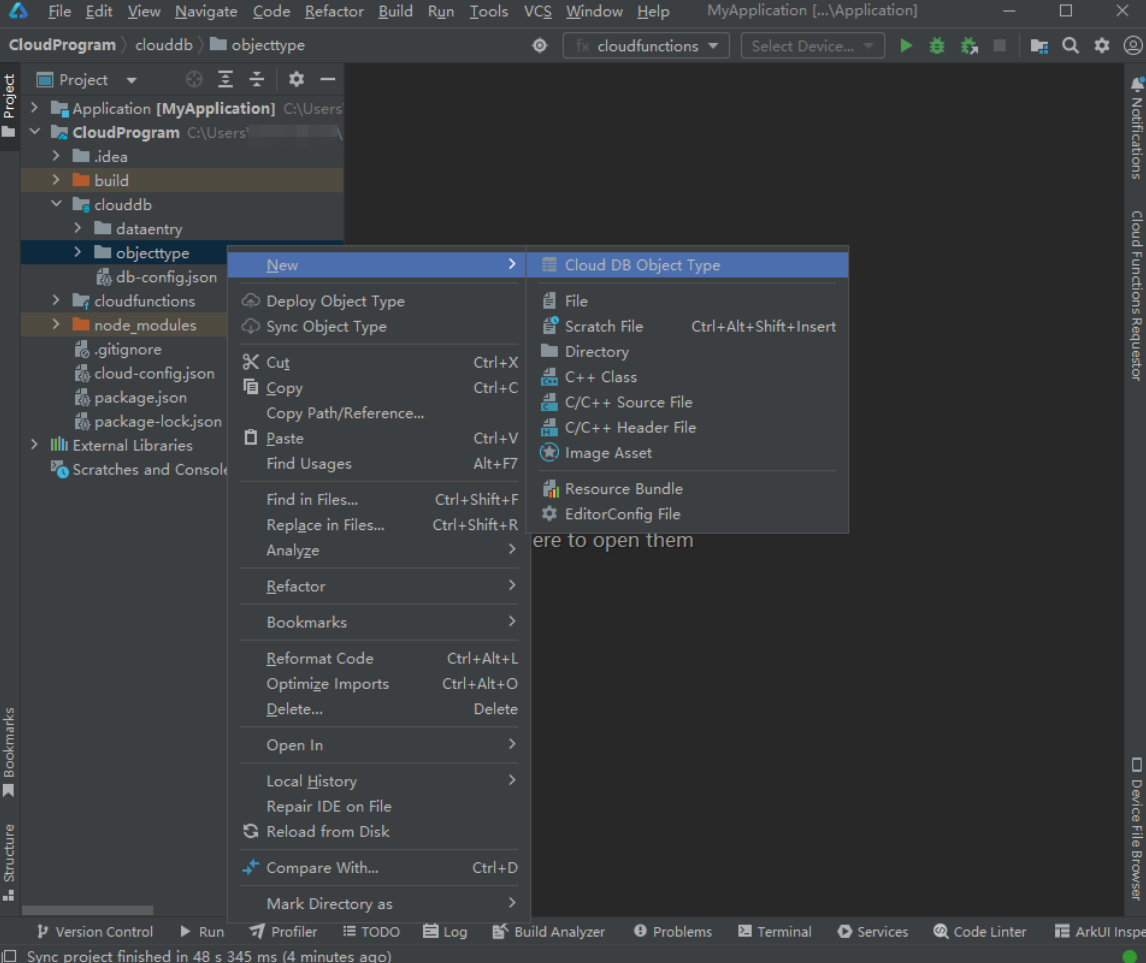Choose Deploy Object Type from context menu
The height and width of the screenshot is (963, 1146).
tap(335, 301)
